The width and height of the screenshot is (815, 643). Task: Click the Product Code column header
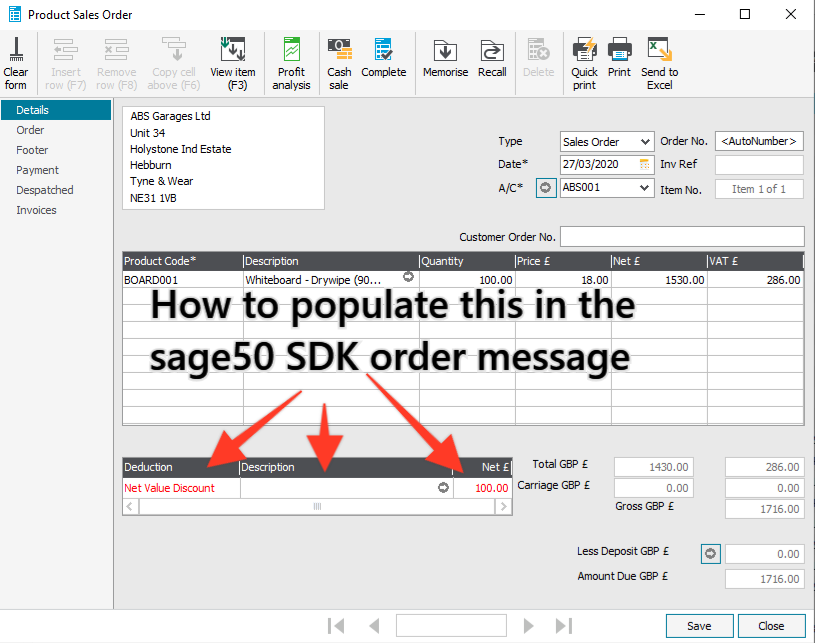(183, 261)
